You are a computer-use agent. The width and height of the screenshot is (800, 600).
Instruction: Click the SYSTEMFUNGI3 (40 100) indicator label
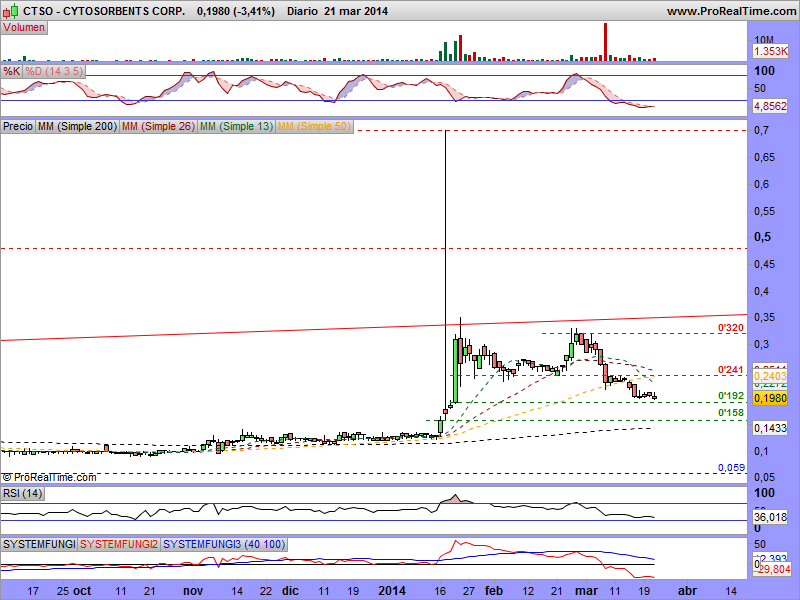click(x=224, y=544)
